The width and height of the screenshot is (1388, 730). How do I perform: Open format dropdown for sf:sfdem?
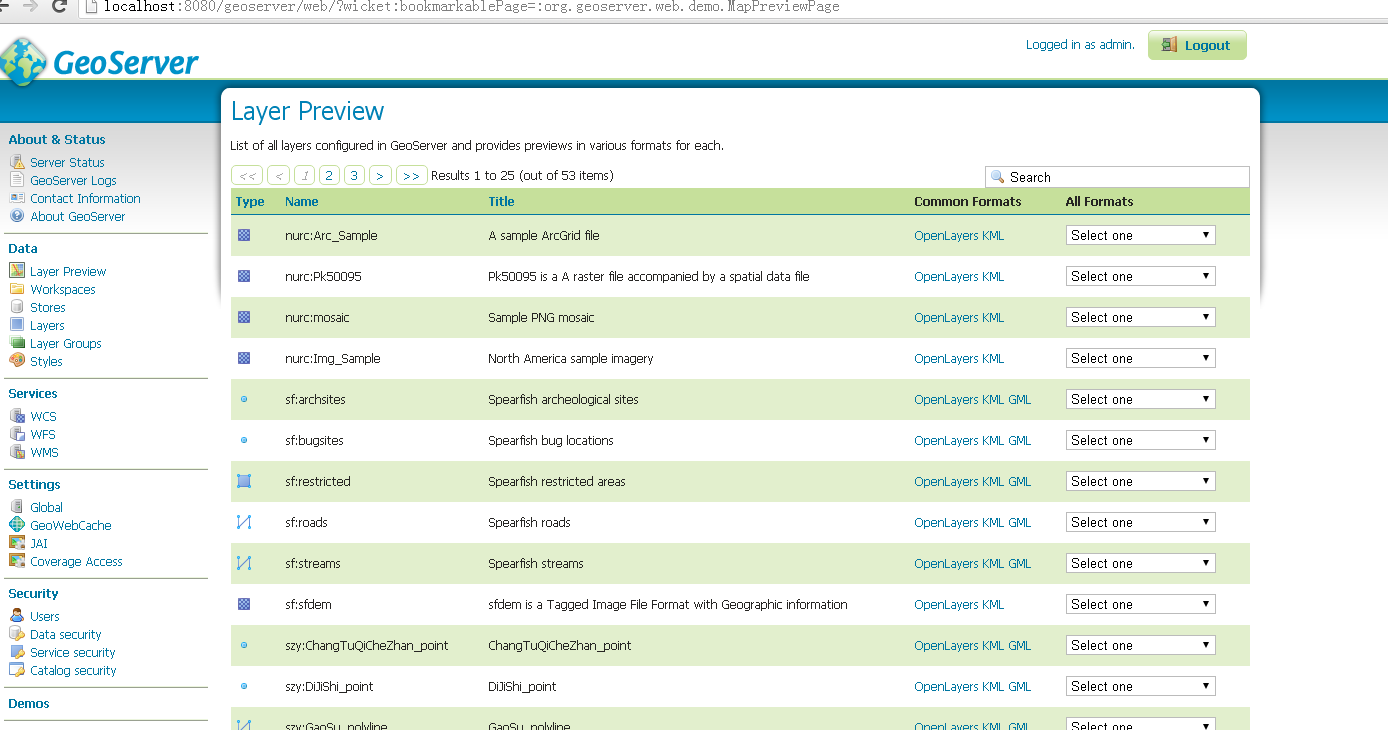(x=1140, y=604)
